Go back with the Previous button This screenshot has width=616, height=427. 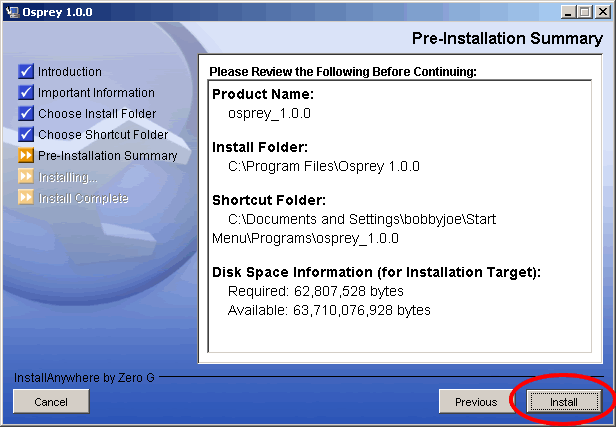pyautogui.click(x=476, y=402)
